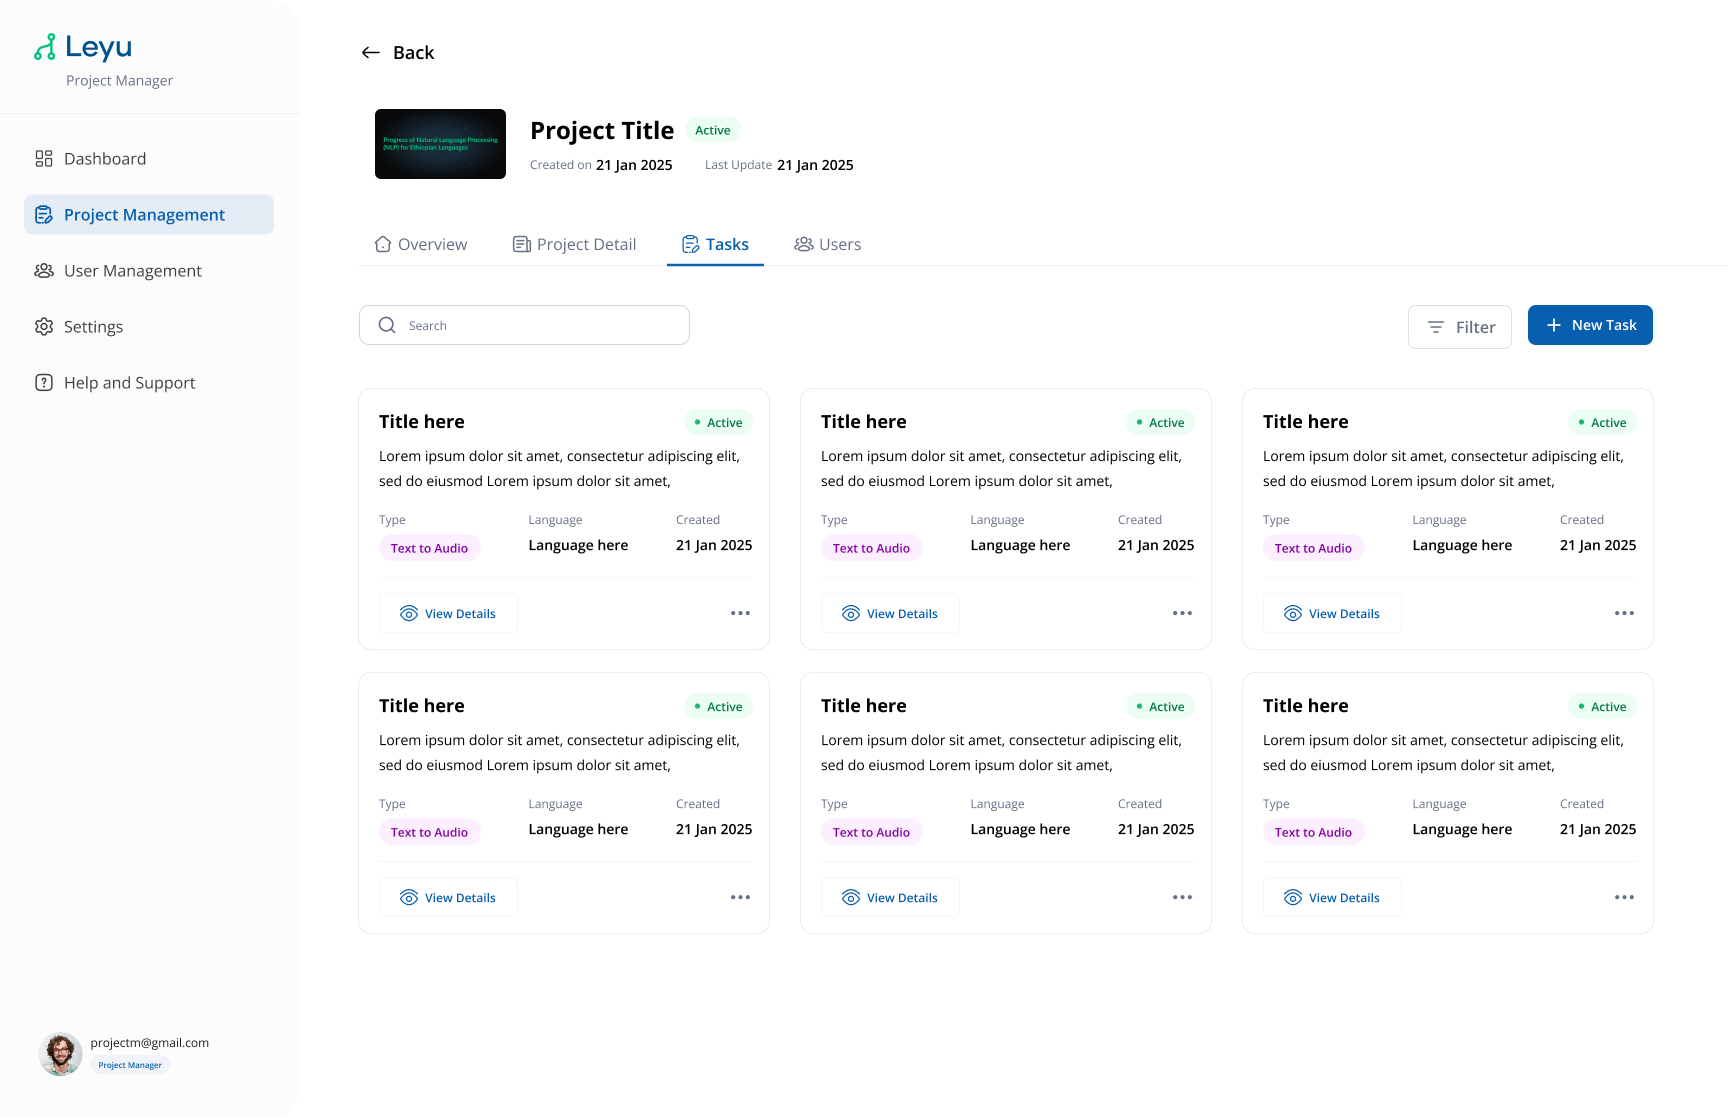Click the project cover thumbnail
Viewport: 1728px width, 1117px height.
[440, 144]
